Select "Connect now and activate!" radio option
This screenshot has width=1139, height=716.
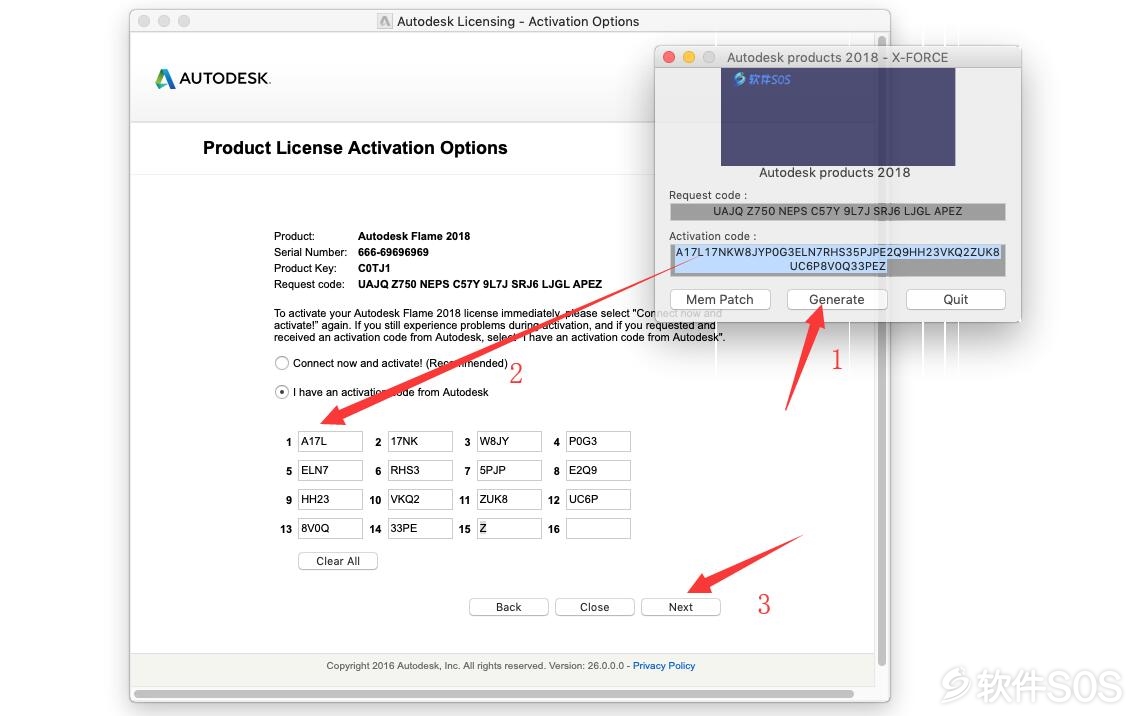282,363
